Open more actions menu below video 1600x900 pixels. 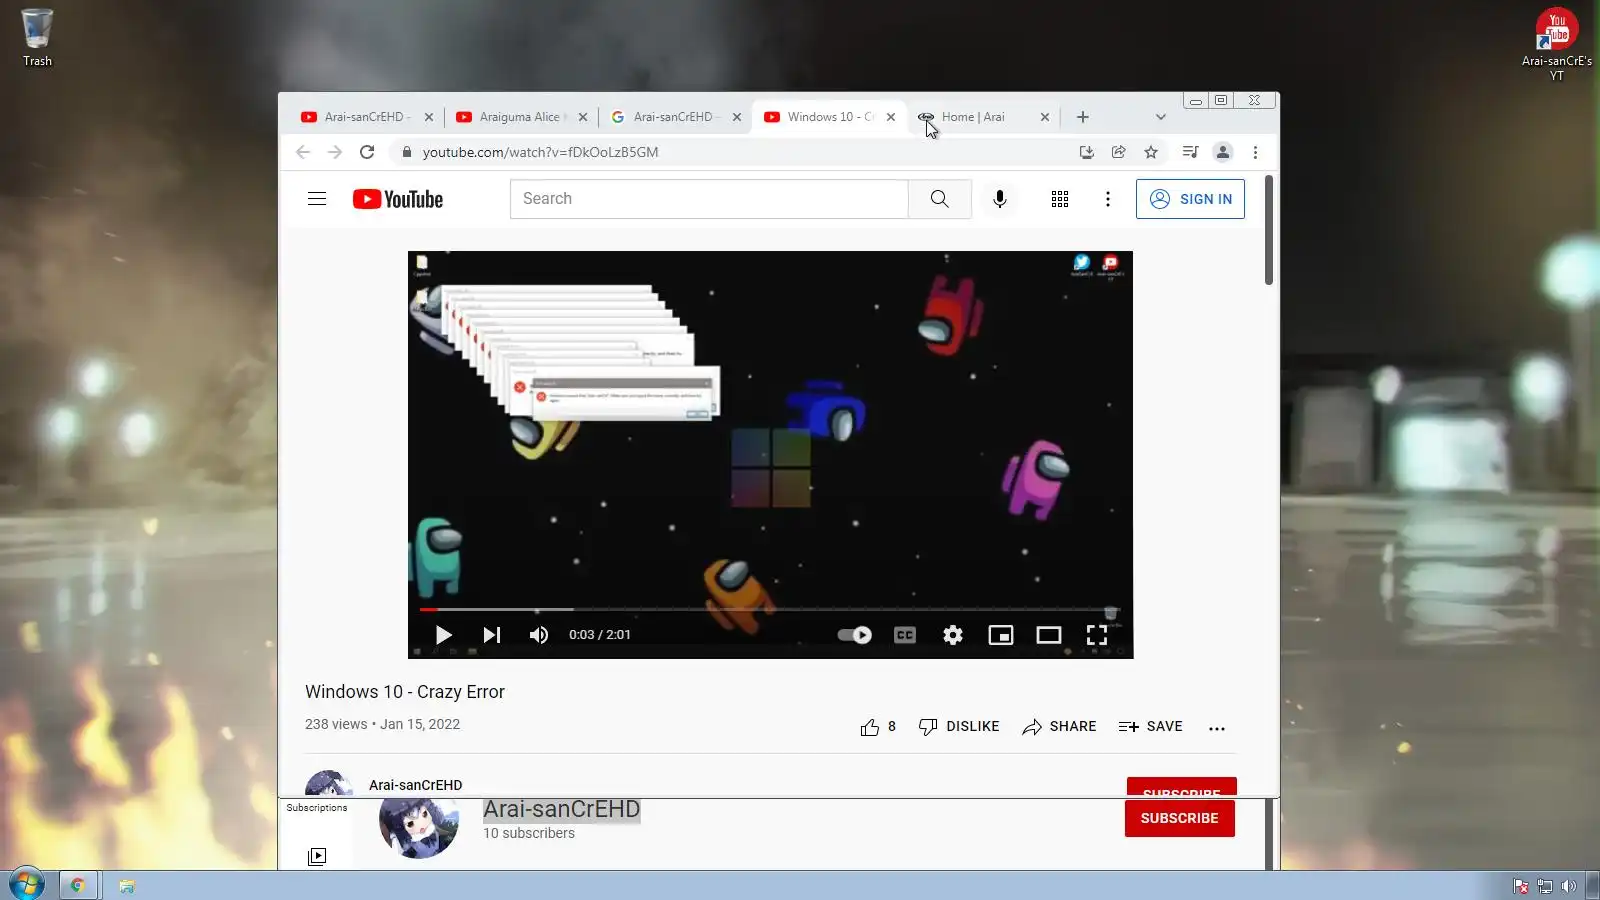1217,728
